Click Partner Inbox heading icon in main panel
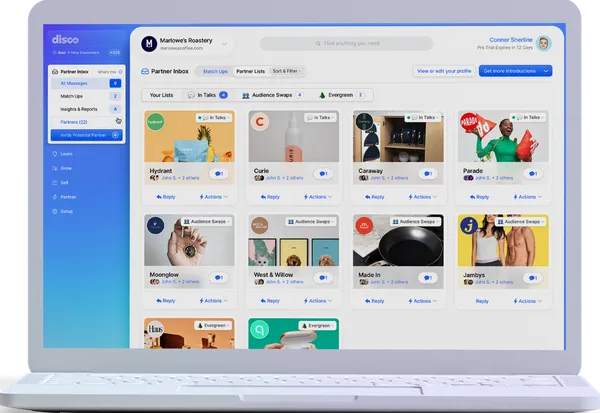 [145, 72]
